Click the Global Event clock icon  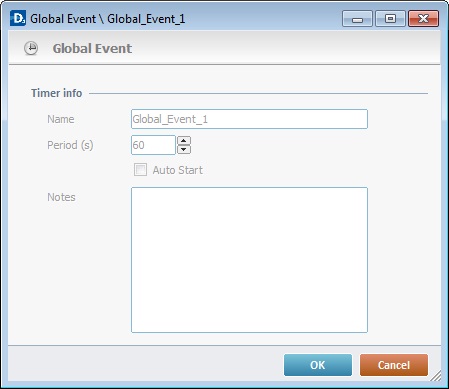click(31, 48)
